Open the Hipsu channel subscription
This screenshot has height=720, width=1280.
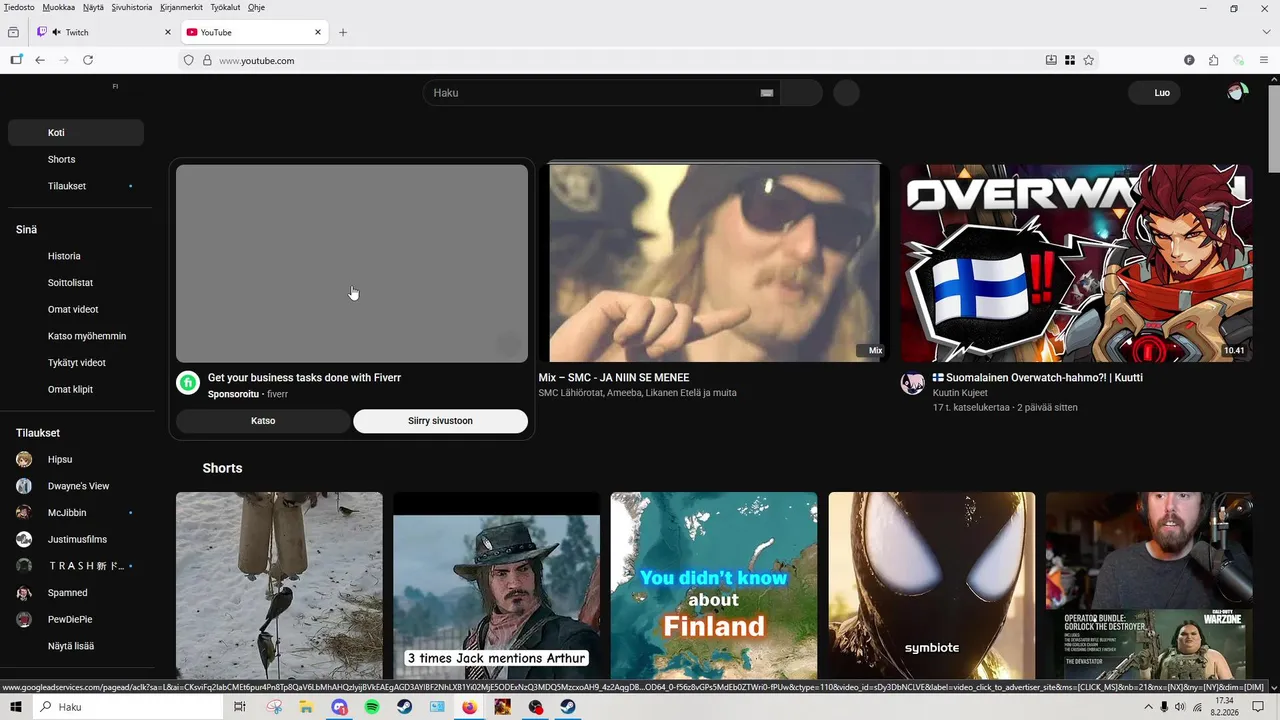coord(76,459)
